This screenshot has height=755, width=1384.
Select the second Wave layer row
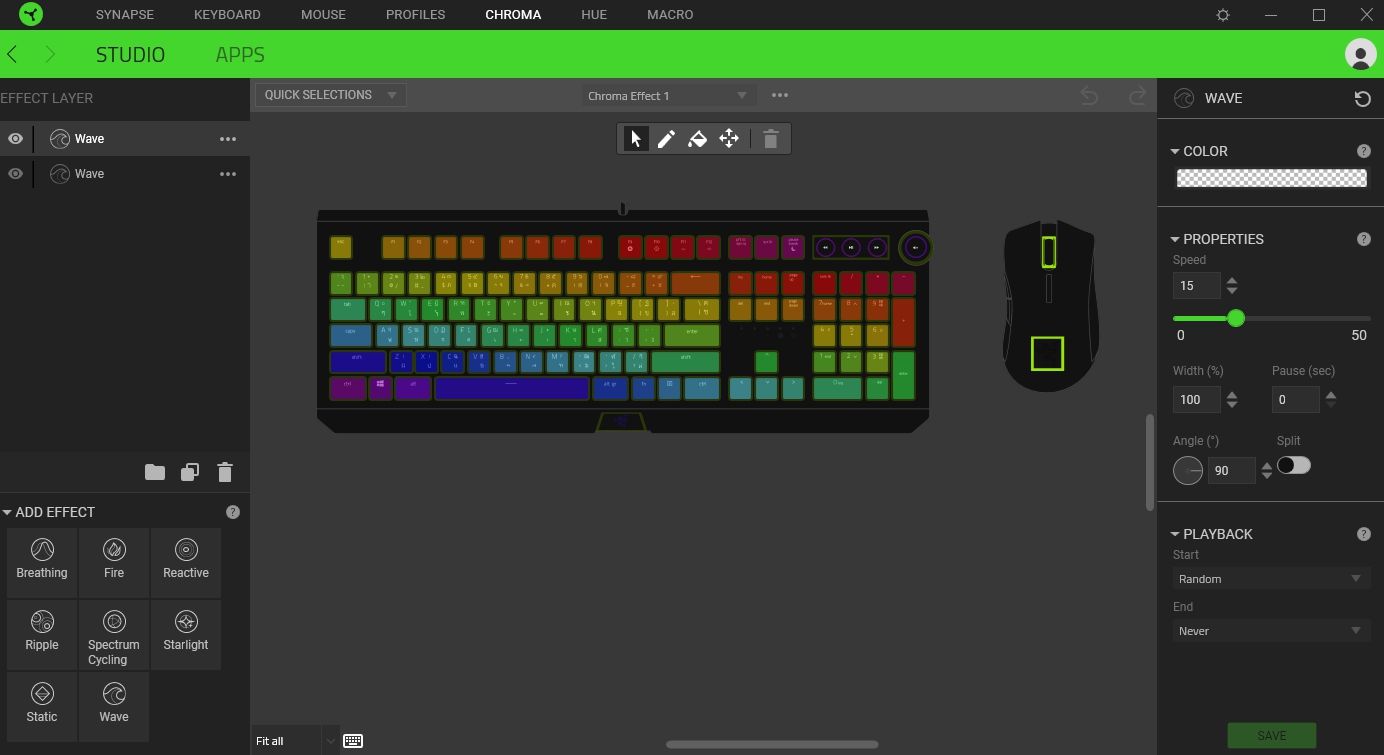click(x=125, y=174)
